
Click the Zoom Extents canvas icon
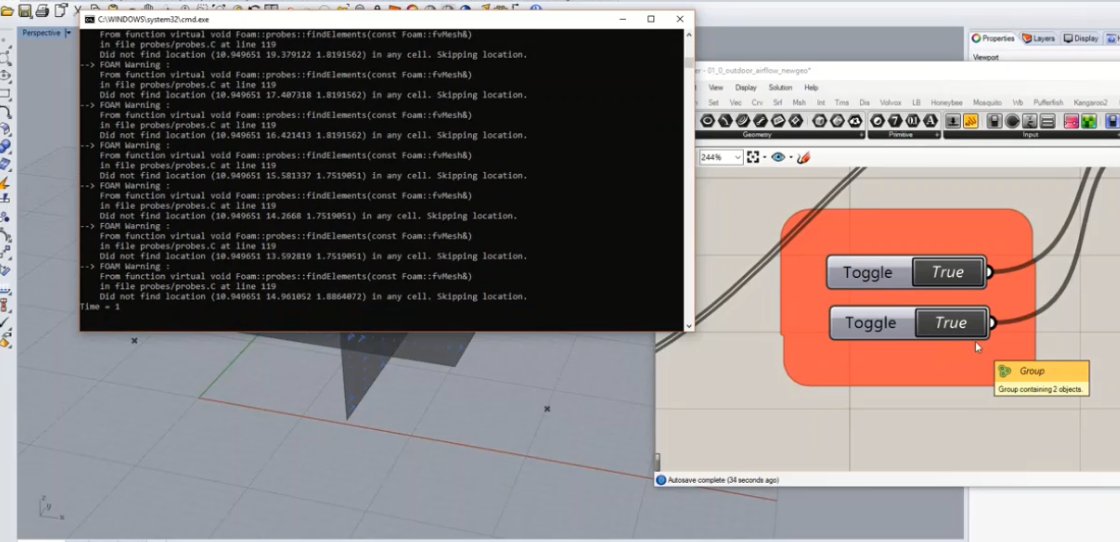click(x=753, y=157)
